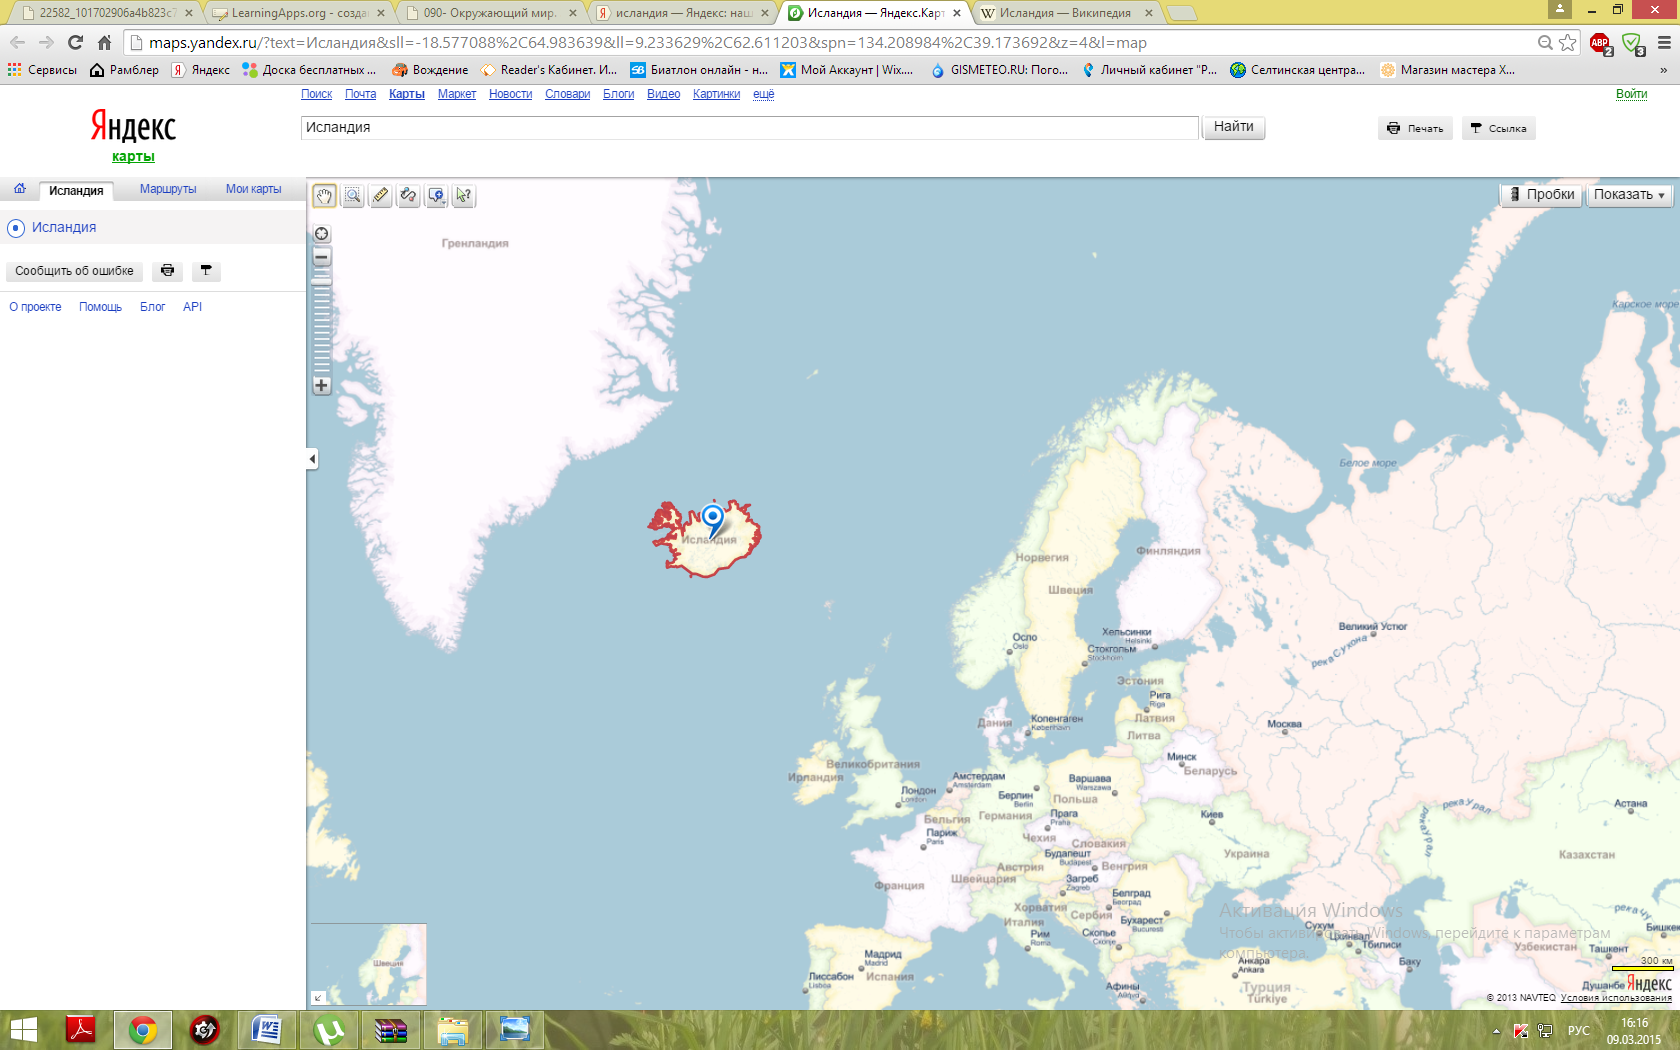Bookmark this page with star icon

click(1568, 42)
